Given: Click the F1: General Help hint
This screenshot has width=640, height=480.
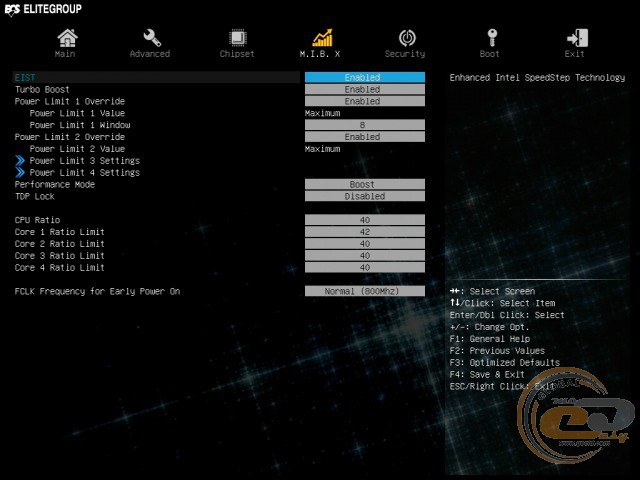Looking at the screenshot, I should [x=490, y=339].
